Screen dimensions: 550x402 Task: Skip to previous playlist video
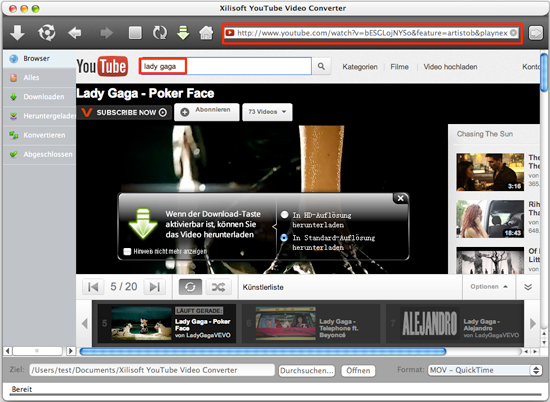93,287
